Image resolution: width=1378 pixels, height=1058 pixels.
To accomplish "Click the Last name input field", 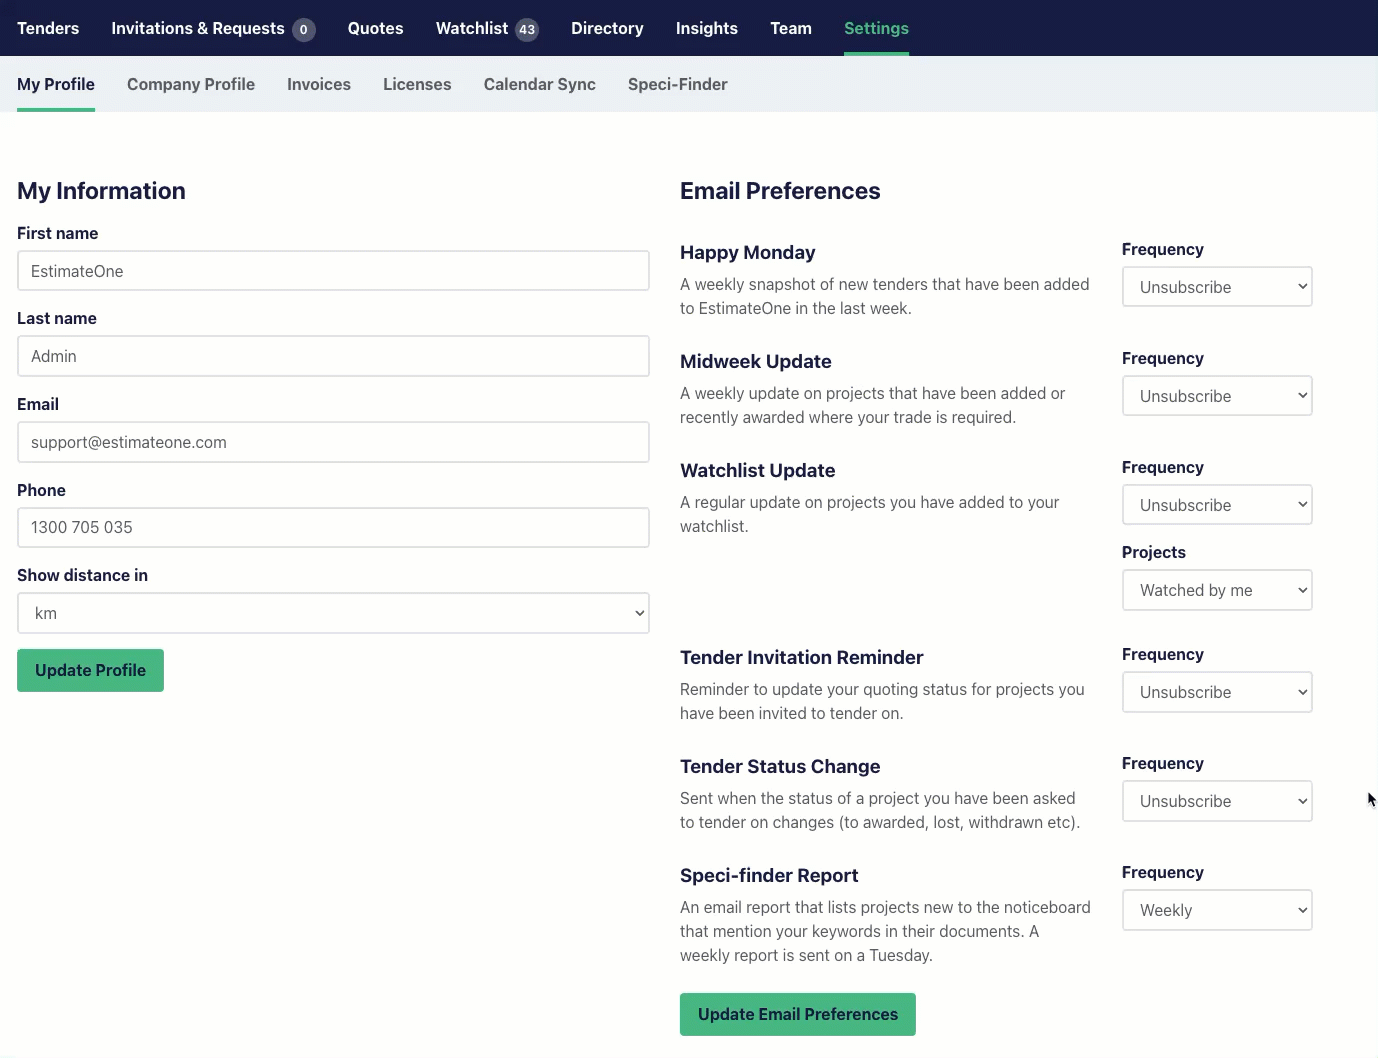I will point(333,356).
